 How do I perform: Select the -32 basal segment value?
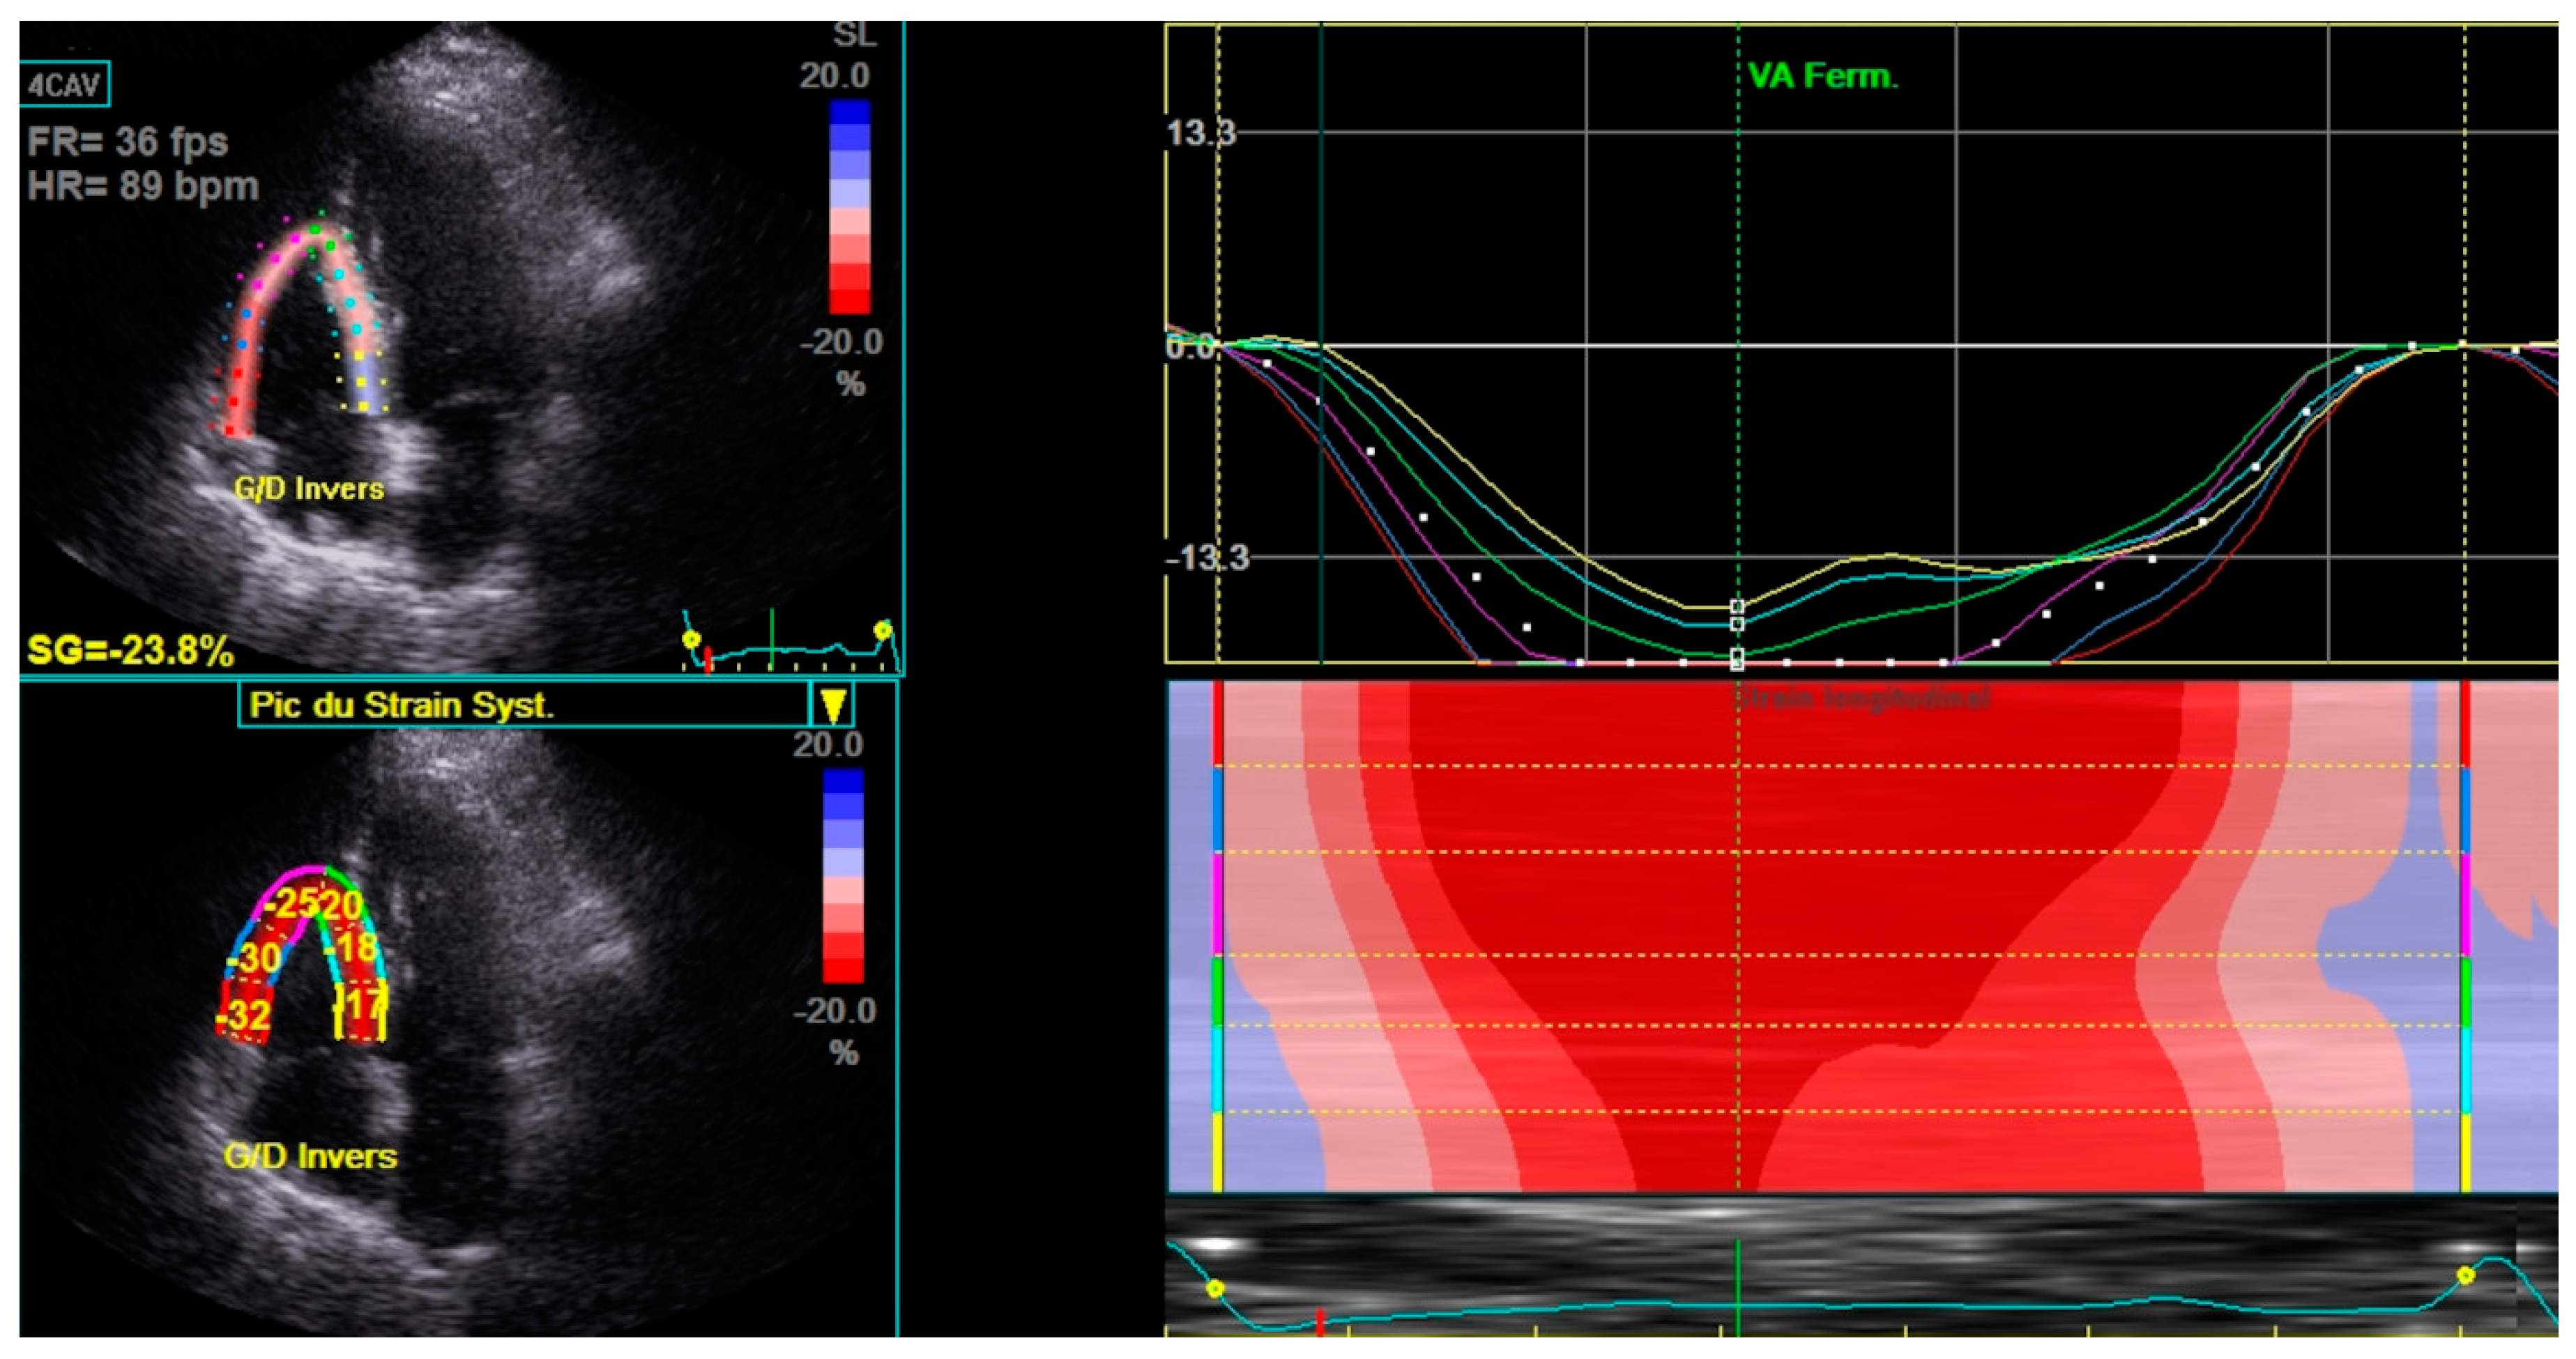246,1015
